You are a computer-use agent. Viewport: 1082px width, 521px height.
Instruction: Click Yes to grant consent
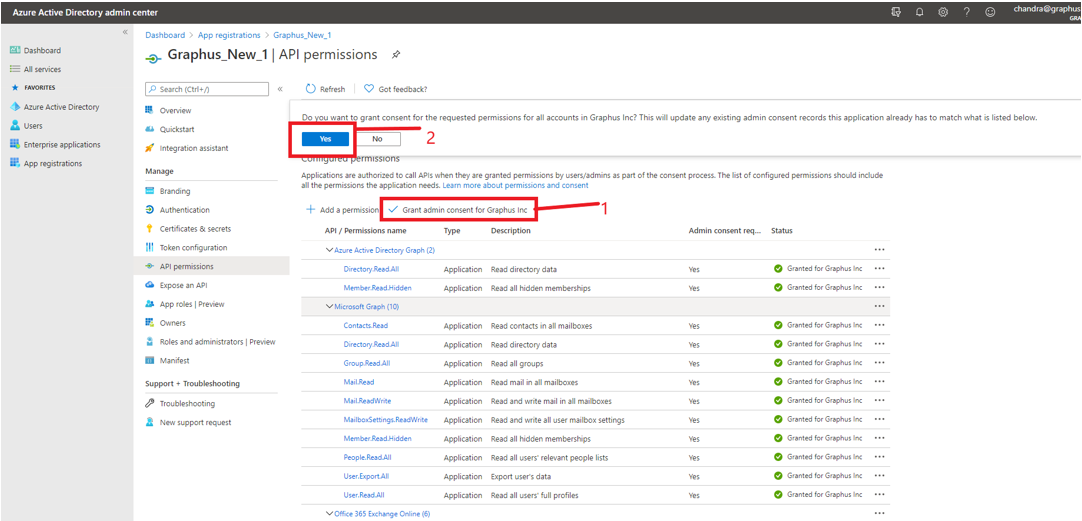[326, 139]
